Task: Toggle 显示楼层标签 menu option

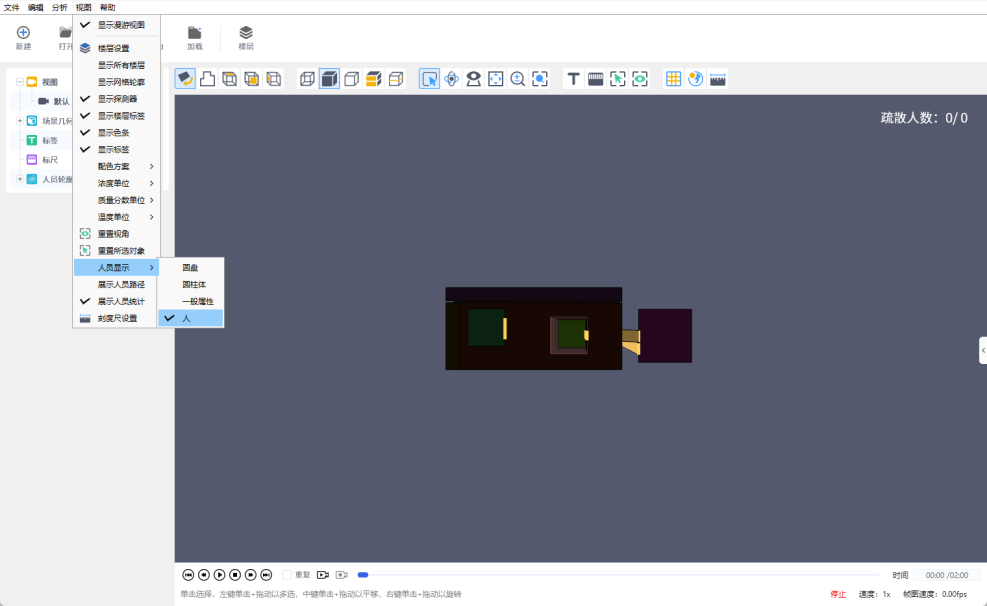Action: coord(116,116)
